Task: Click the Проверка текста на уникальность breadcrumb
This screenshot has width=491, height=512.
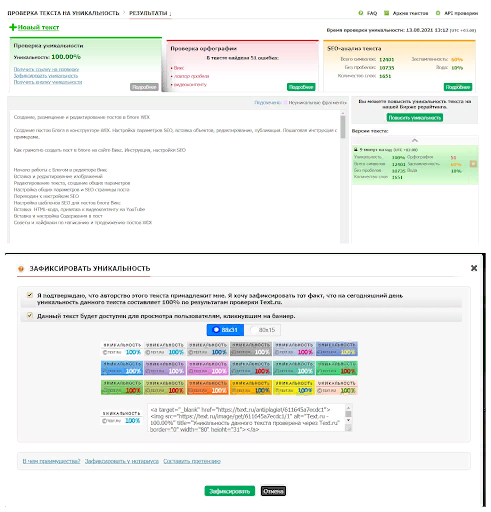Action: point(63,13)
